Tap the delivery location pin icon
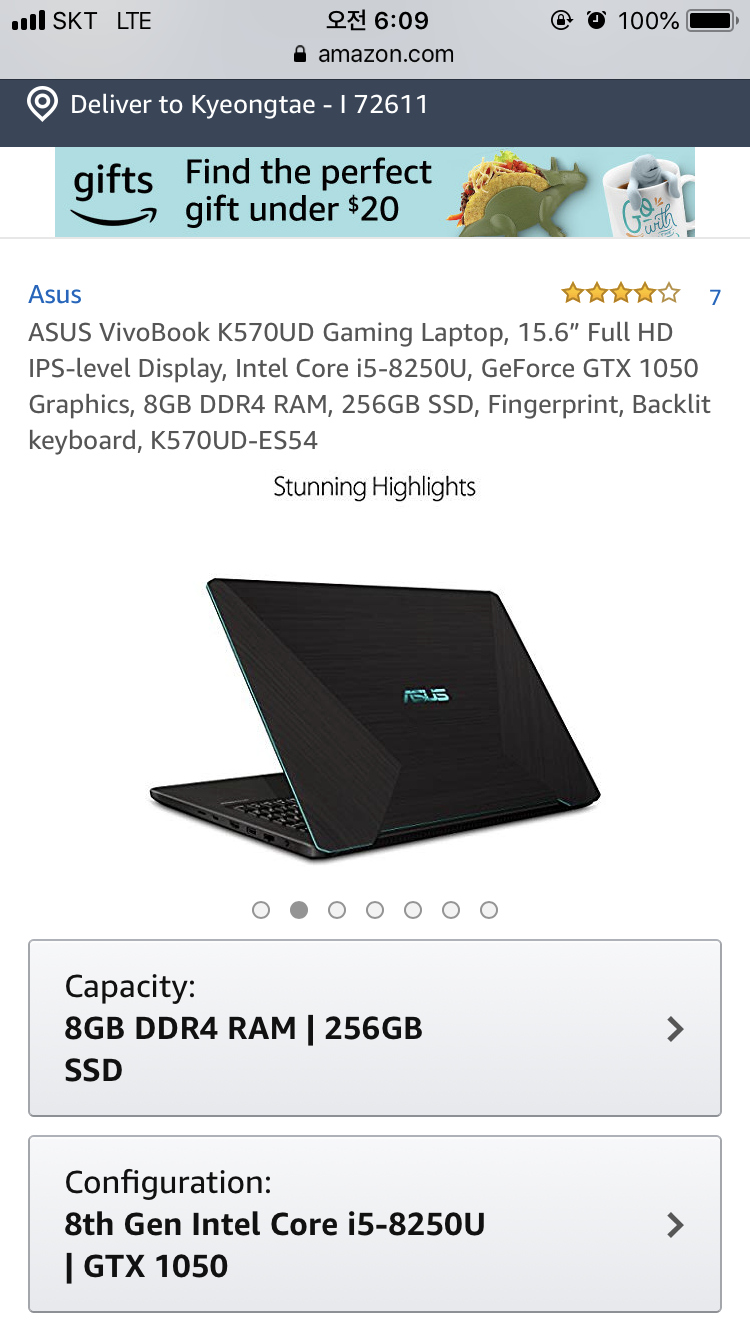 (42, 104)
